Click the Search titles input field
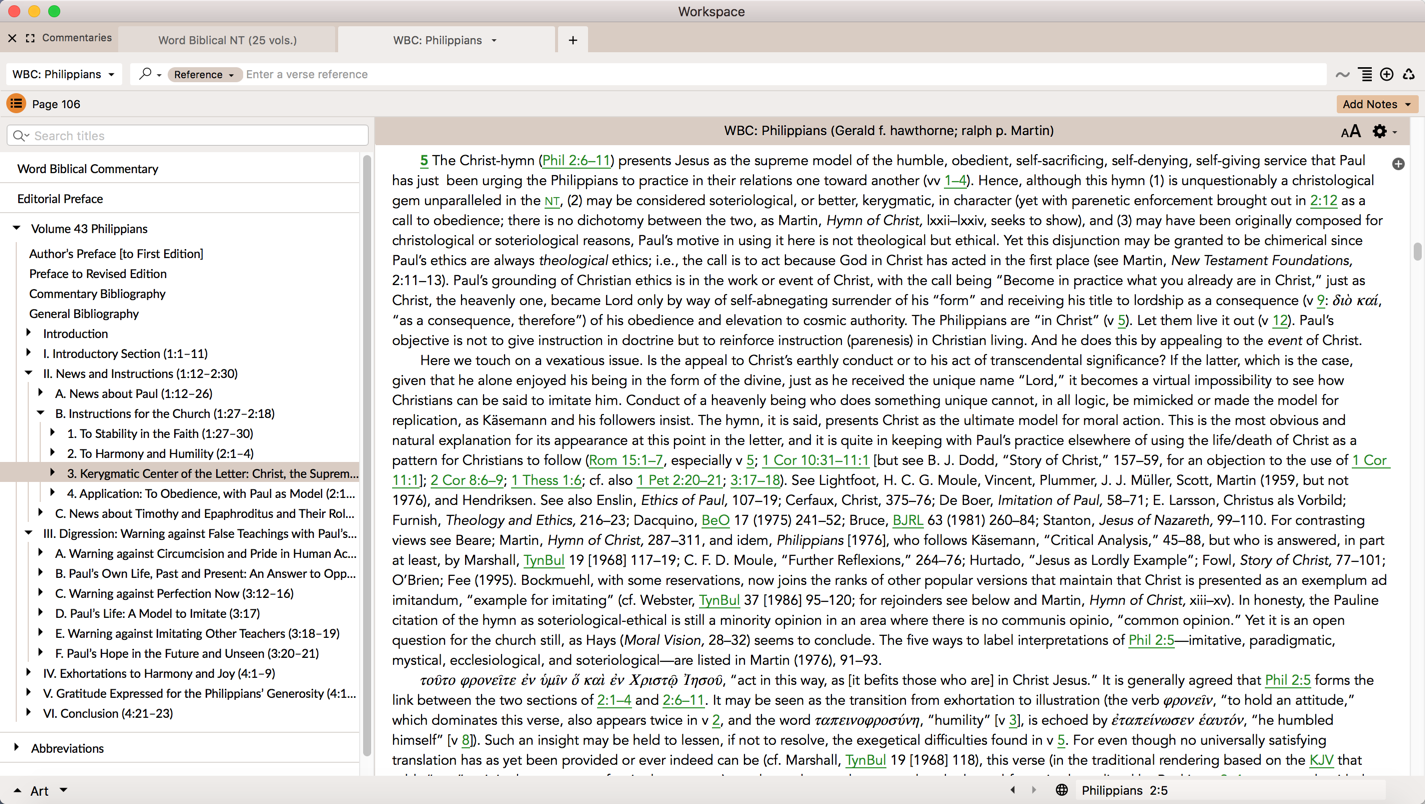This screenshot has height=804, width=1425. (188, 135)
